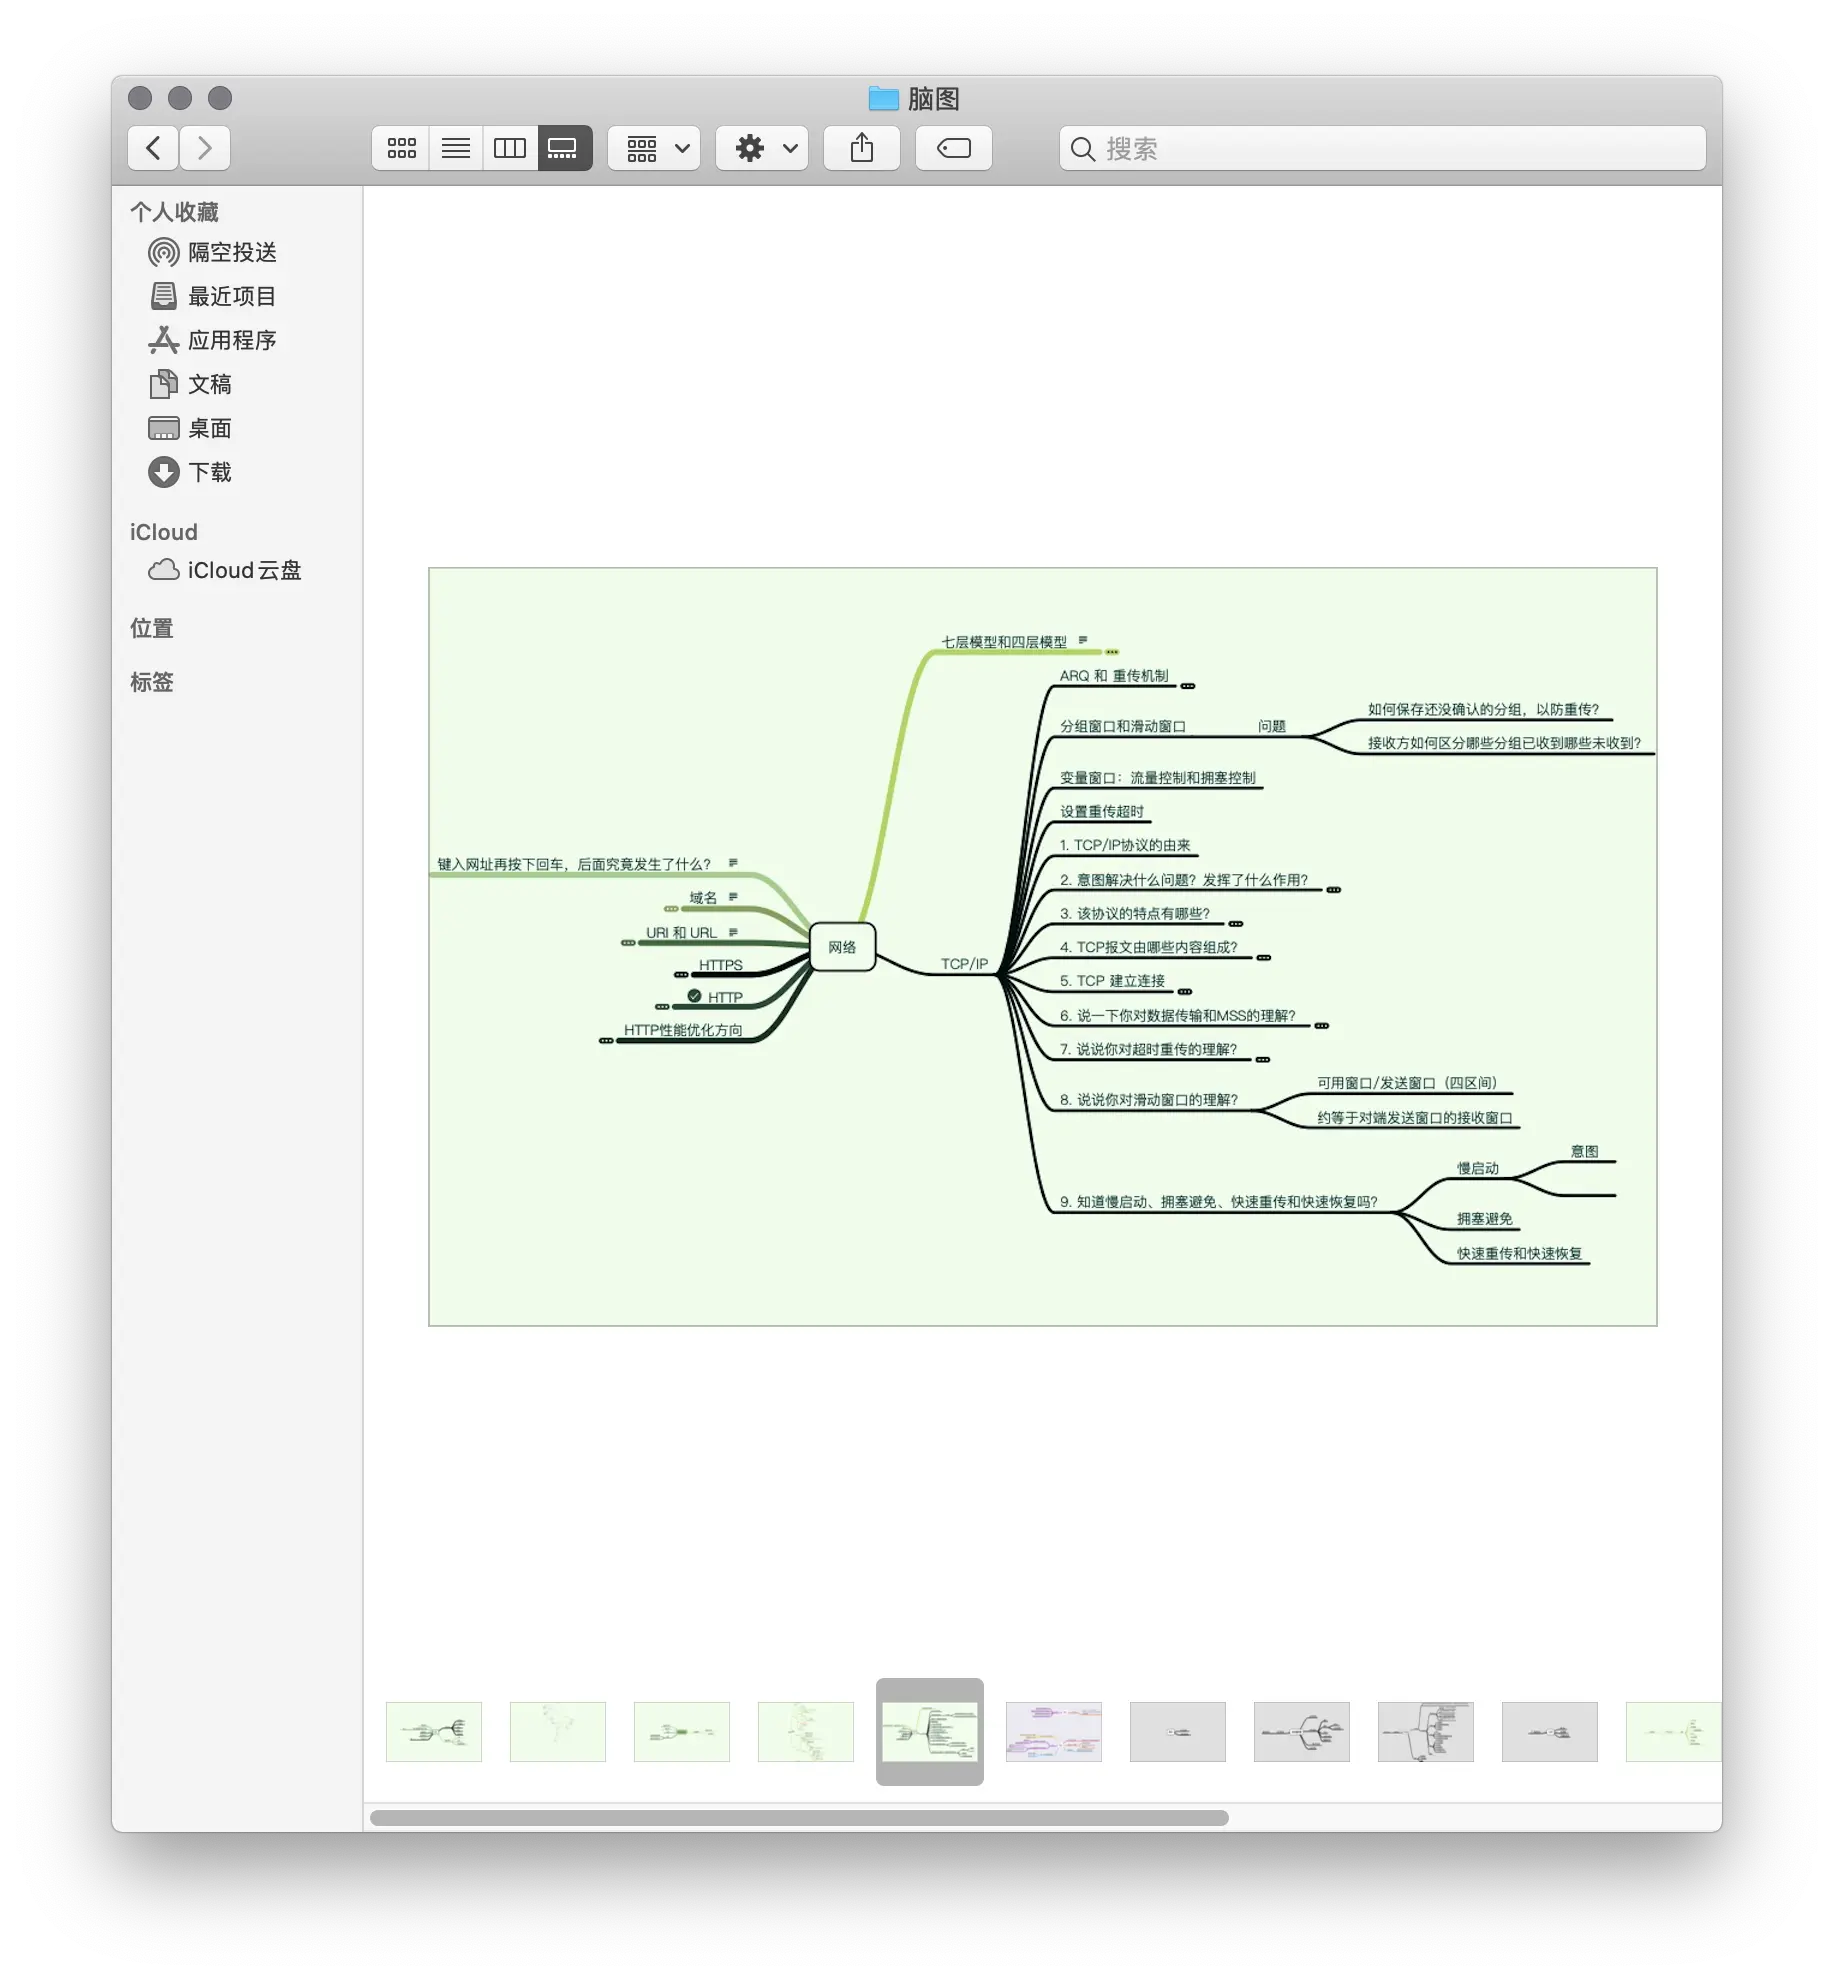Image resolution: width=1834 pixels, height=1980 pixels.
Task: Open 应用程序 in the sidebar
Action: click(x=213, y=340)
